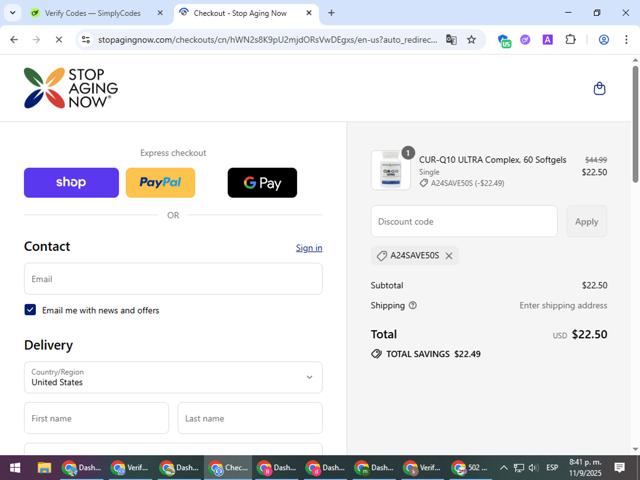
Task: Click the network tray icon
Action: click(519, 468)
